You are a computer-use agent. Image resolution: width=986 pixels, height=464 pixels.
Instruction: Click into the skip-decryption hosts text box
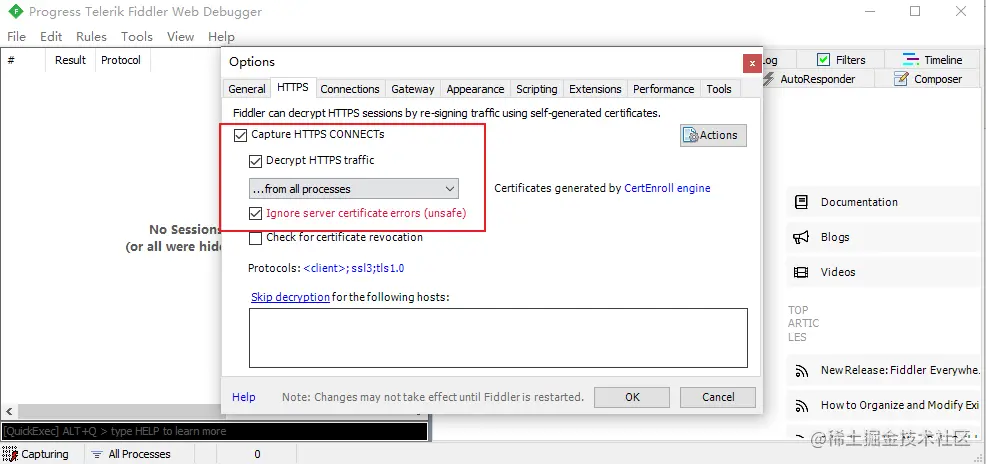coord(498,338)
